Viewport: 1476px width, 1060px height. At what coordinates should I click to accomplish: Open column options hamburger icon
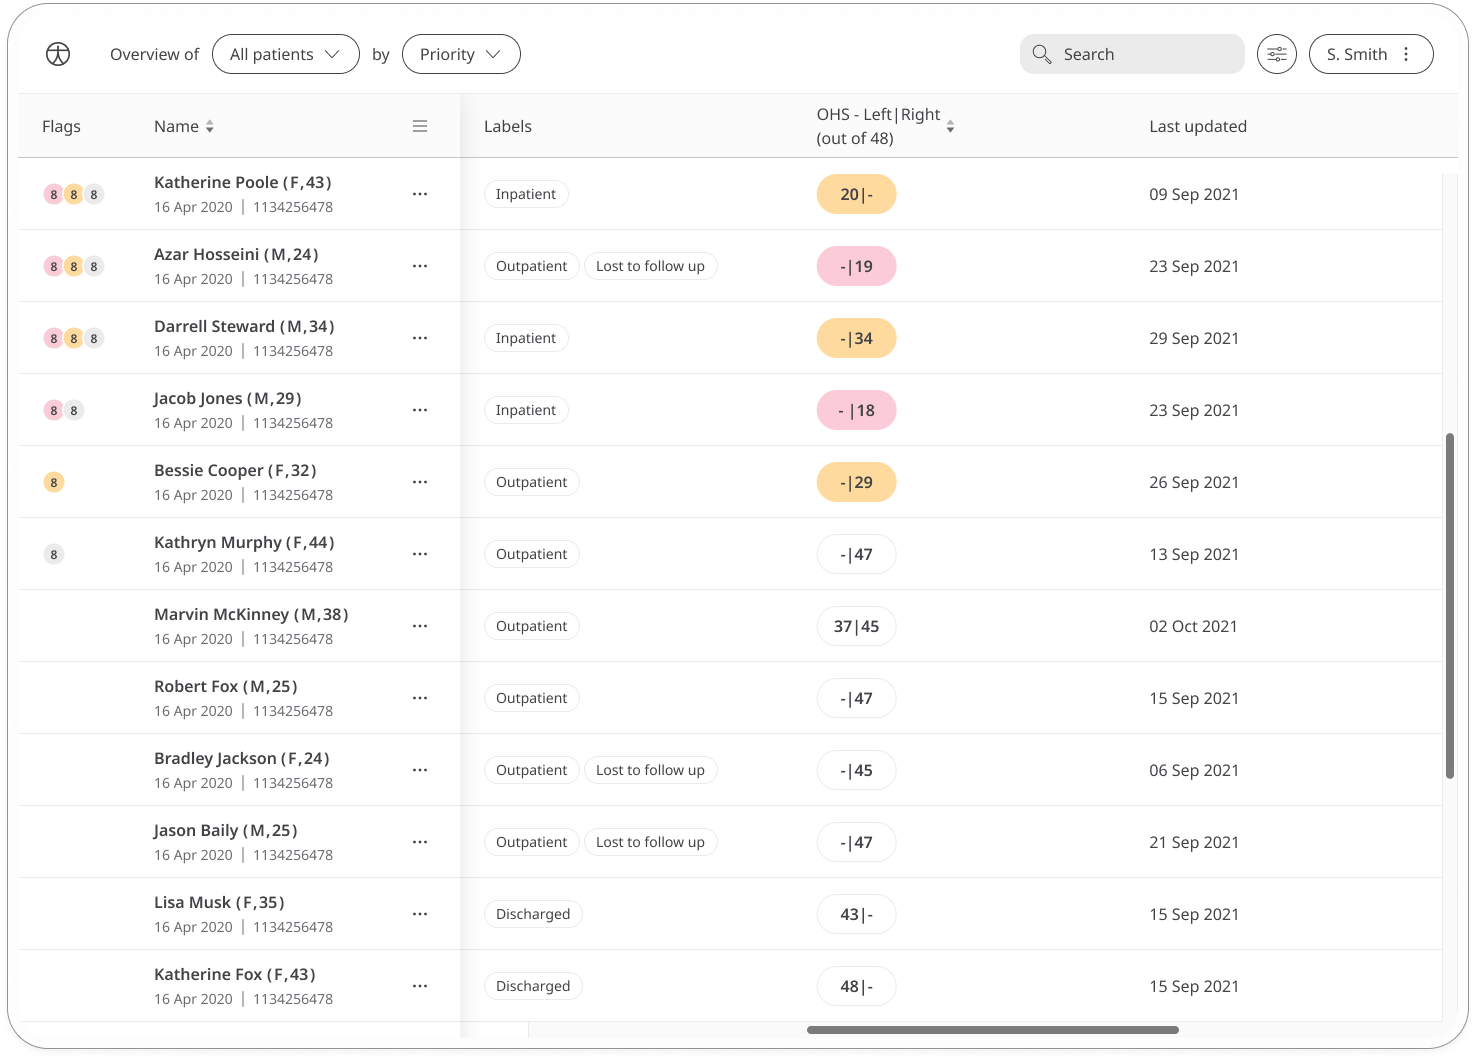pos(420,126)
